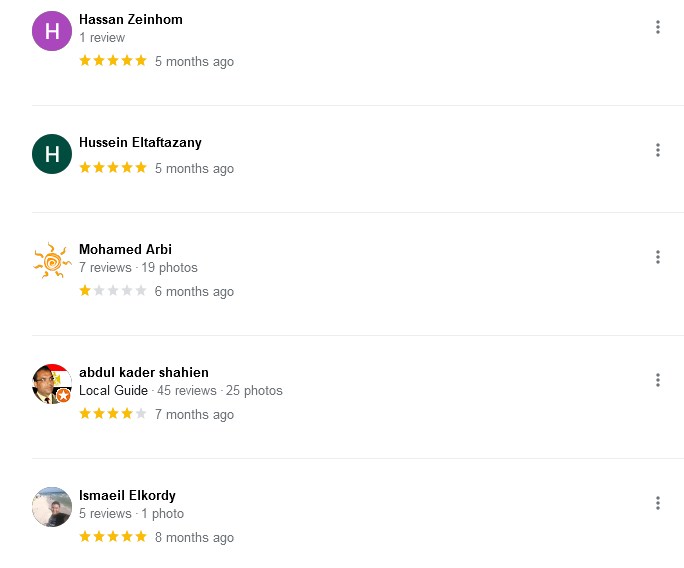Click Mohamed Arbi's one-star rating
The width and height of the screenshot is (684, 568).
[x=113, y=291]
